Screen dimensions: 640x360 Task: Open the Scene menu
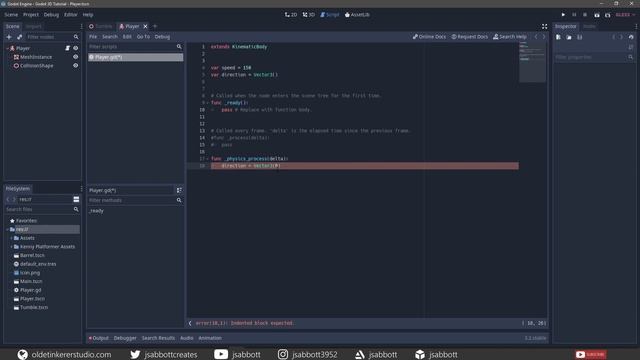[11, 15]
